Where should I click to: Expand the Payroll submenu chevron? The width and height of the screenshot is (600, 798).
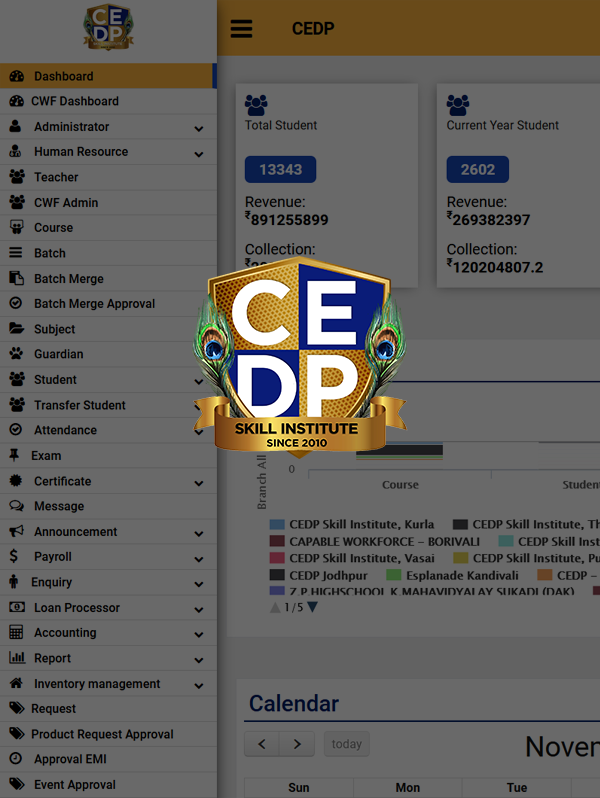[x=199, y=559]
